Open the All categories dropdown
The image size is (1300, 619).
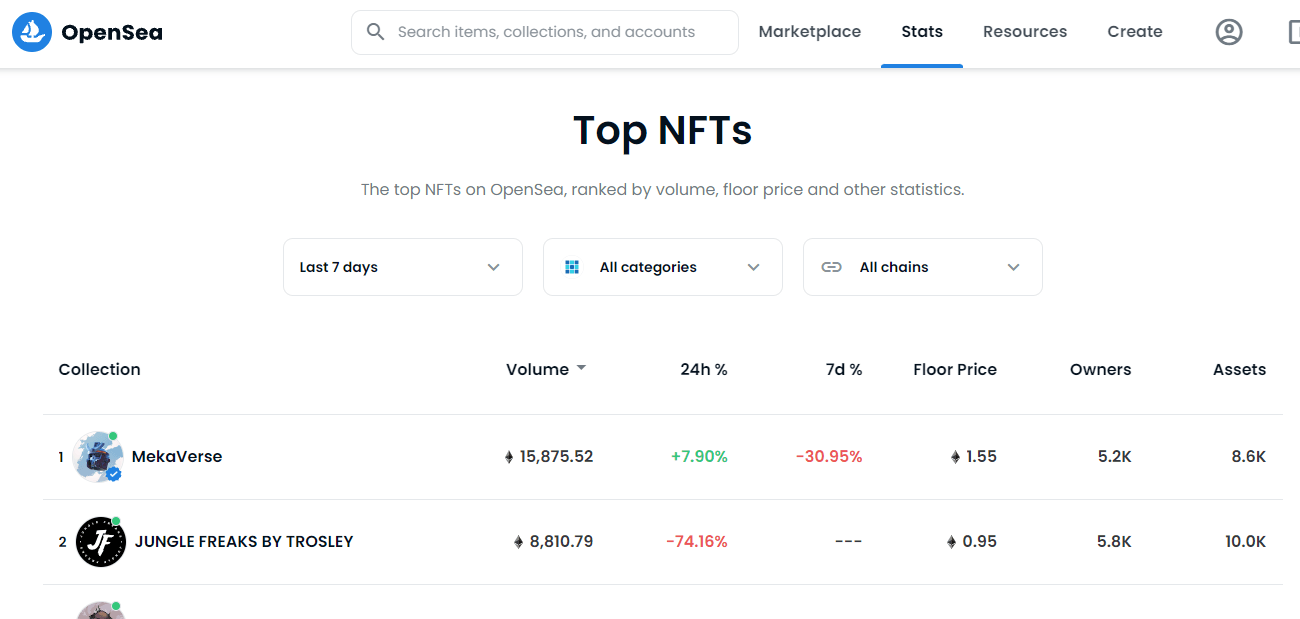[x=663, y=267]
